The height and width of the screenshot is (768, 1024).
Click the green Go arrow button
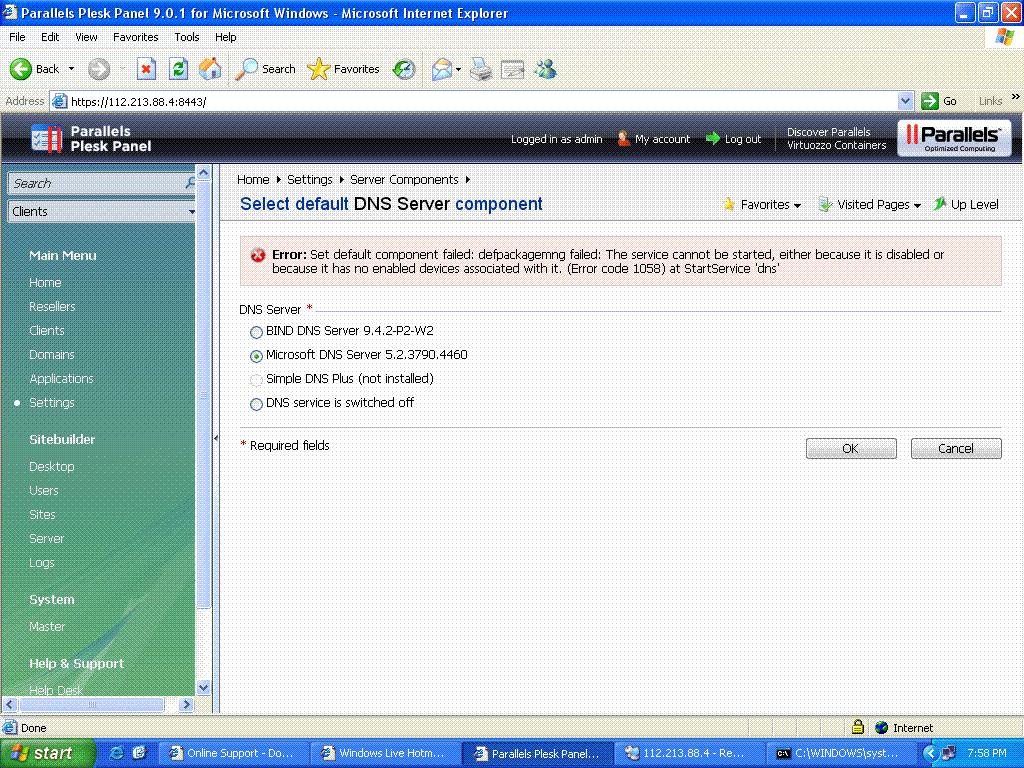coord(929,101)
